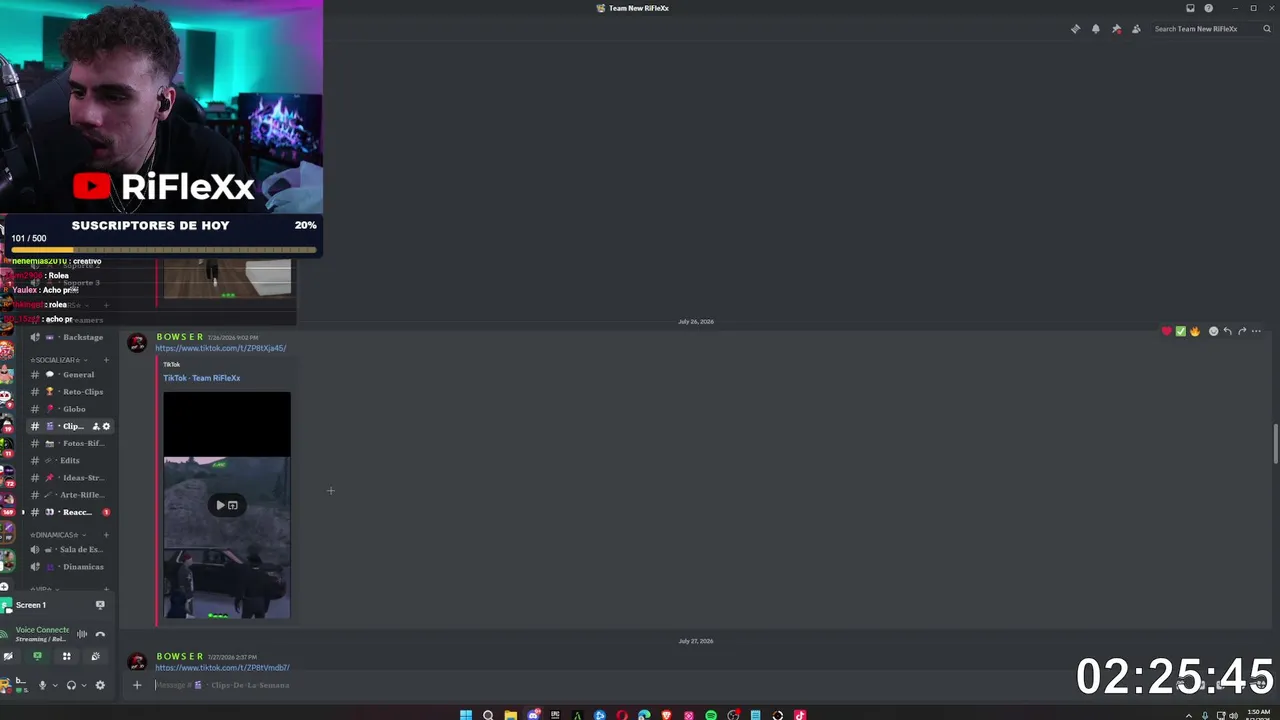Open more options for BOWSER's message

[x=1256, y=331]
